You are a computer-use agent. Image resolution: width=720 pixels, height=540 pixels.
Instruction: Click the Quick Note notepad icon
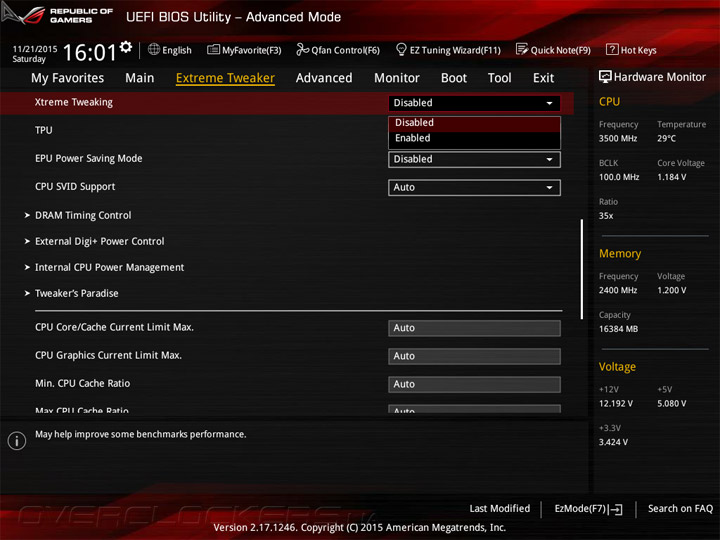coord(522,50)
